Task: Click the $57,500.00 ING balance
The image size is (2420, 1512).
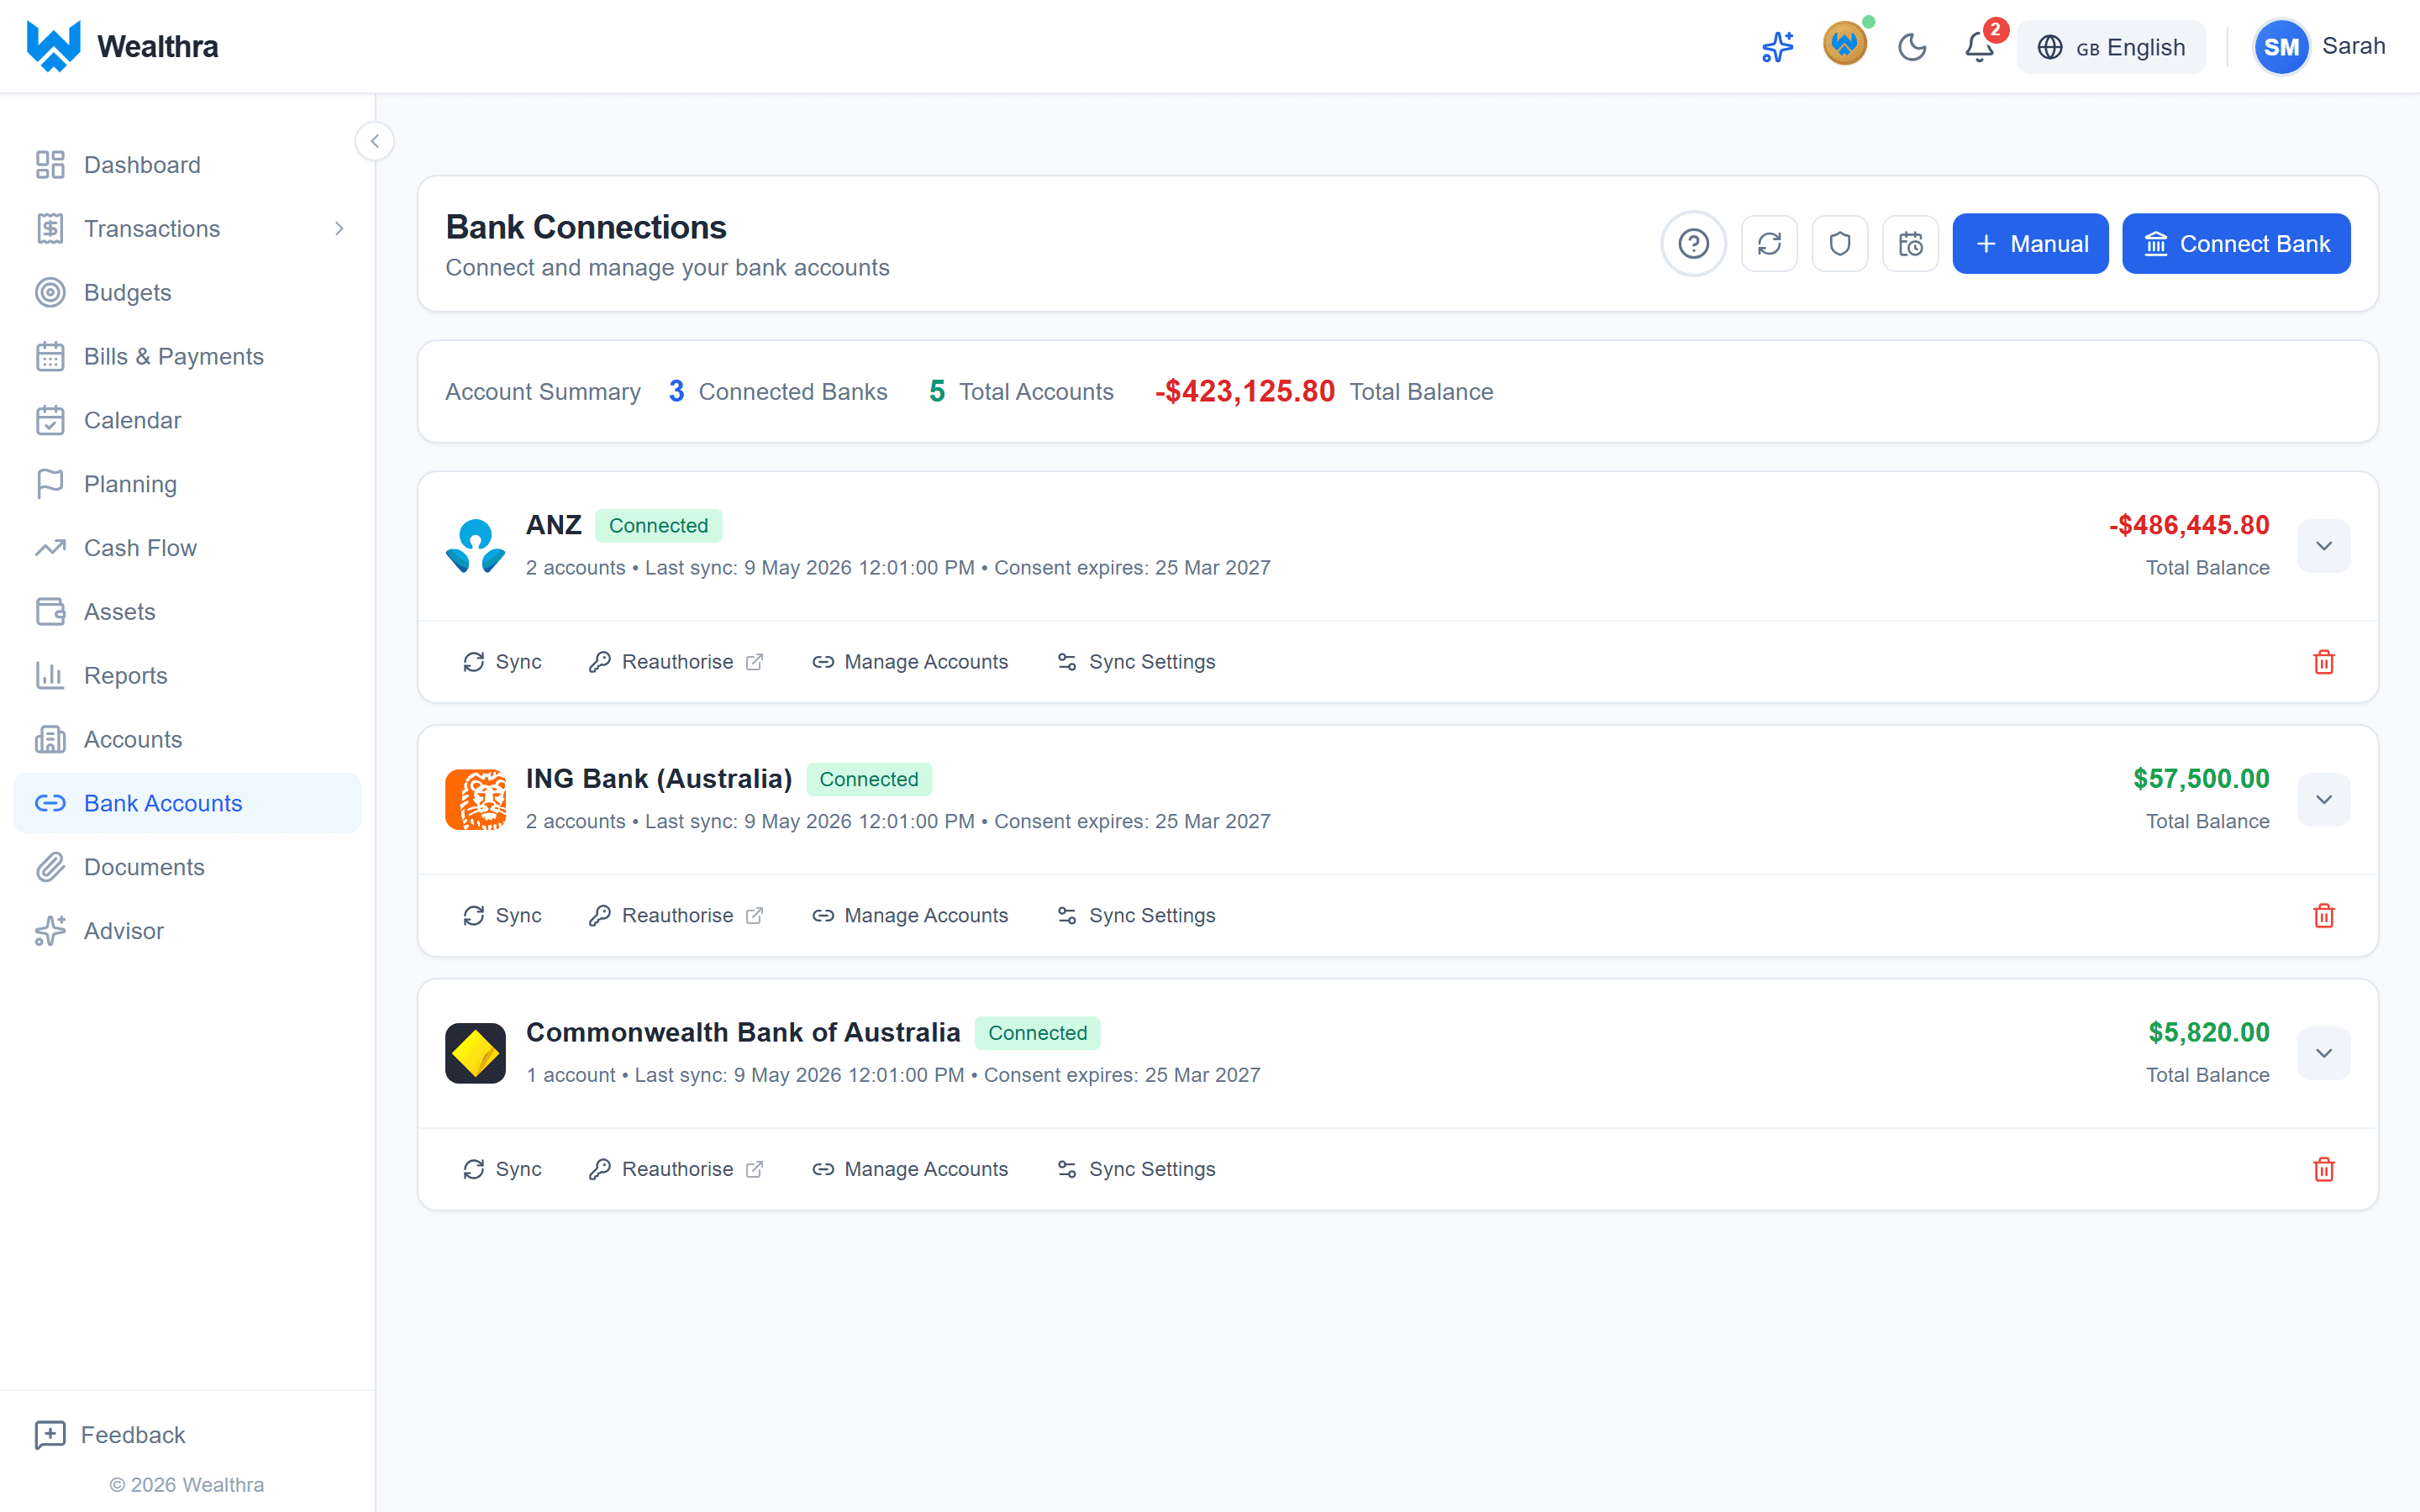Action: click(x=2201, y=779)
